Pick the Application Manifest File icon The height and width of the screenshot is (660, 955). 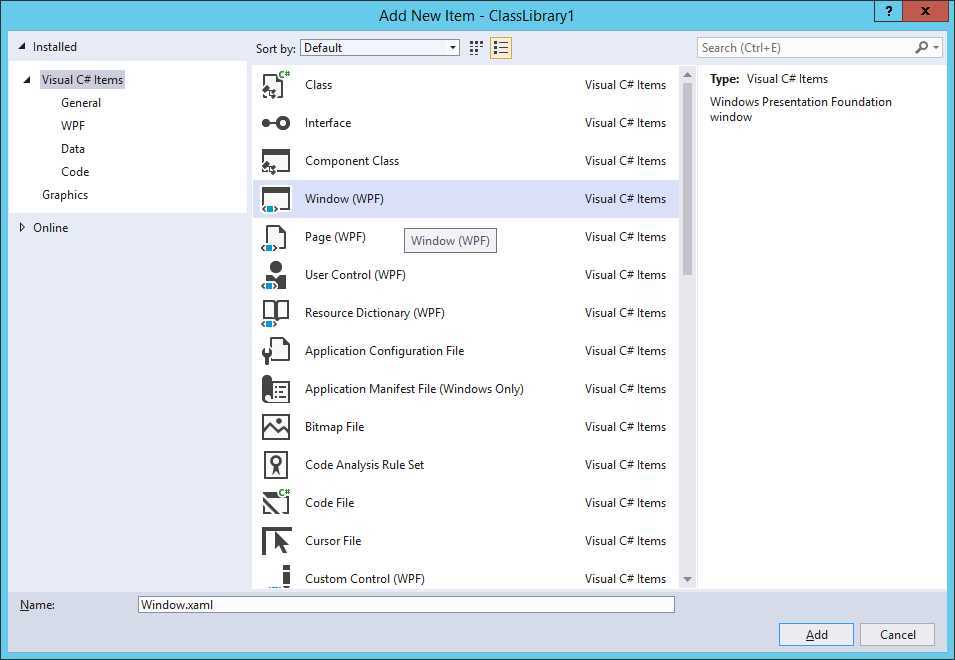276,389
